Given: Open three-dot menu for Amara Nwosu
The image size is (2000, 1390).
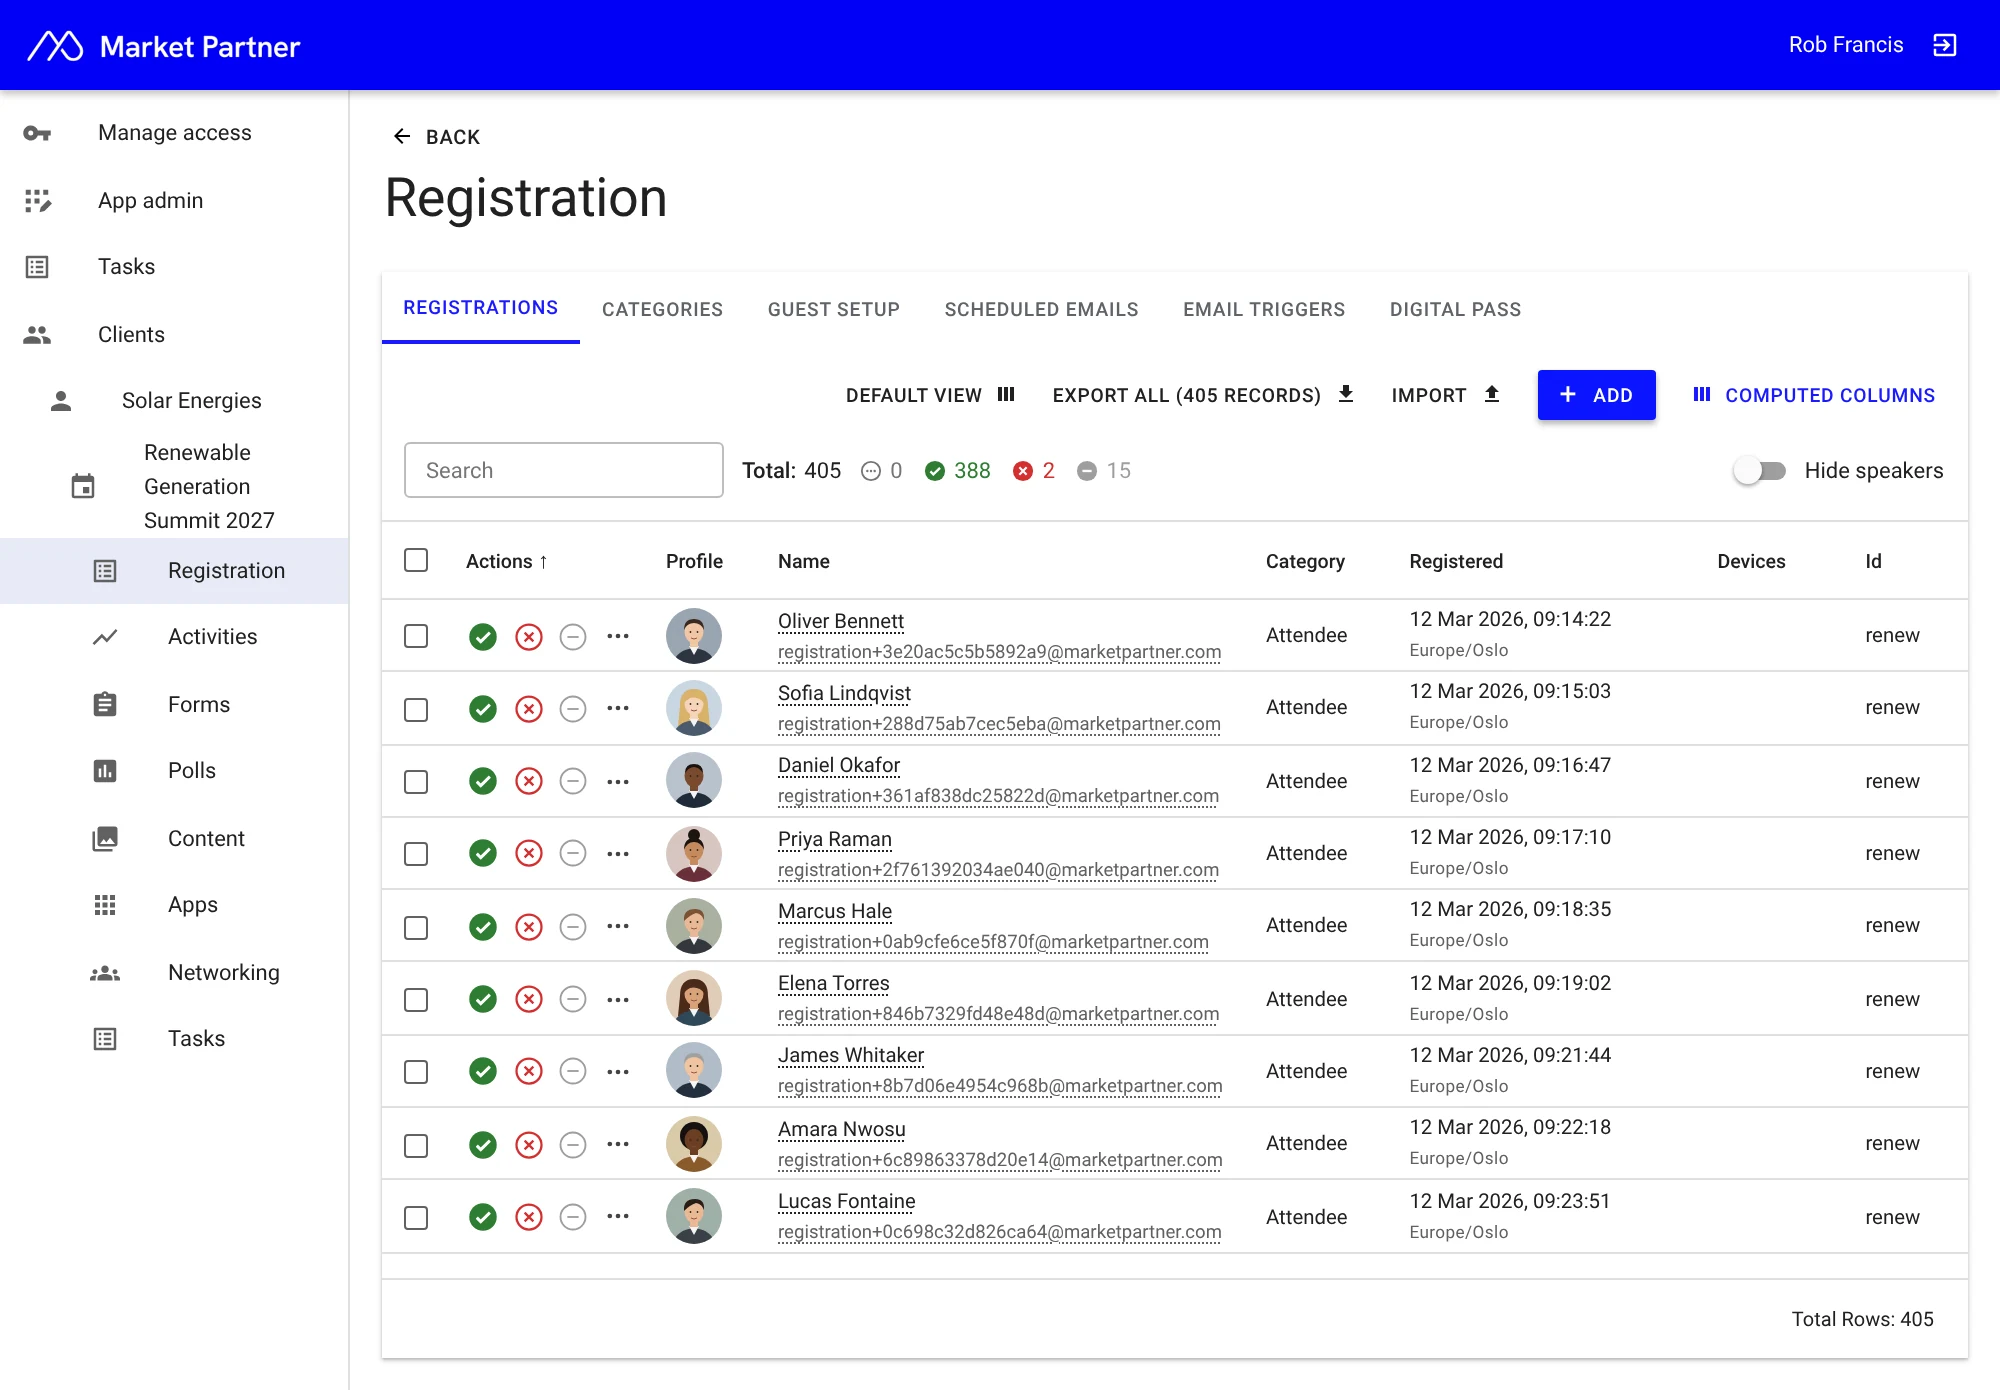Looking at the screenshot, I should point(618,1145).
